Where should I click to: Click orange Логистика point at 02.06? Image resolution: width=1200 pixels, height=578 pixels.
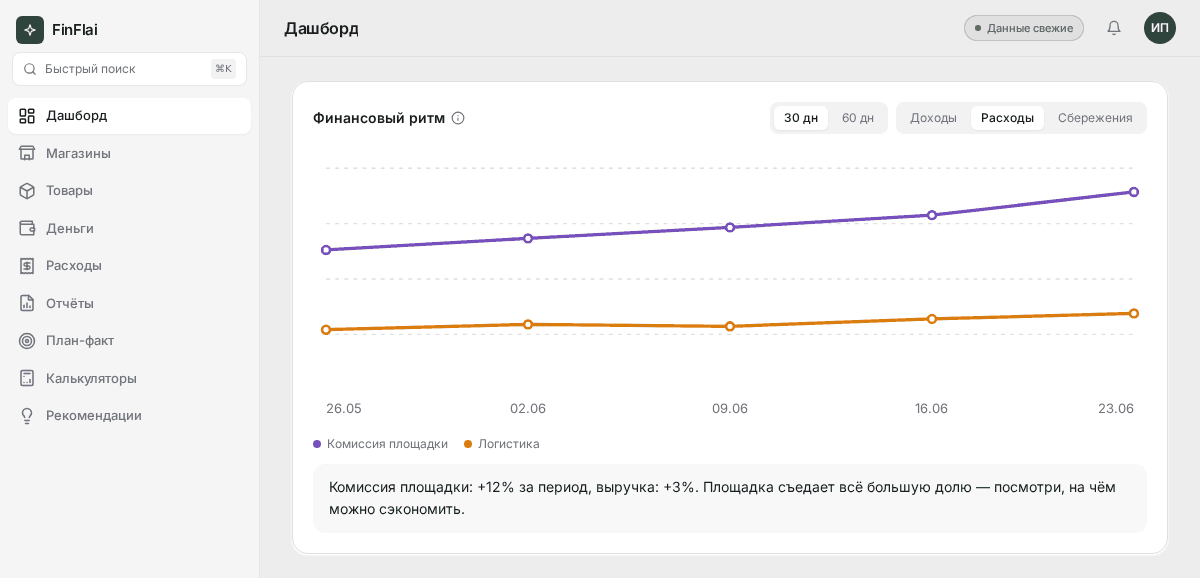(528, 324)
